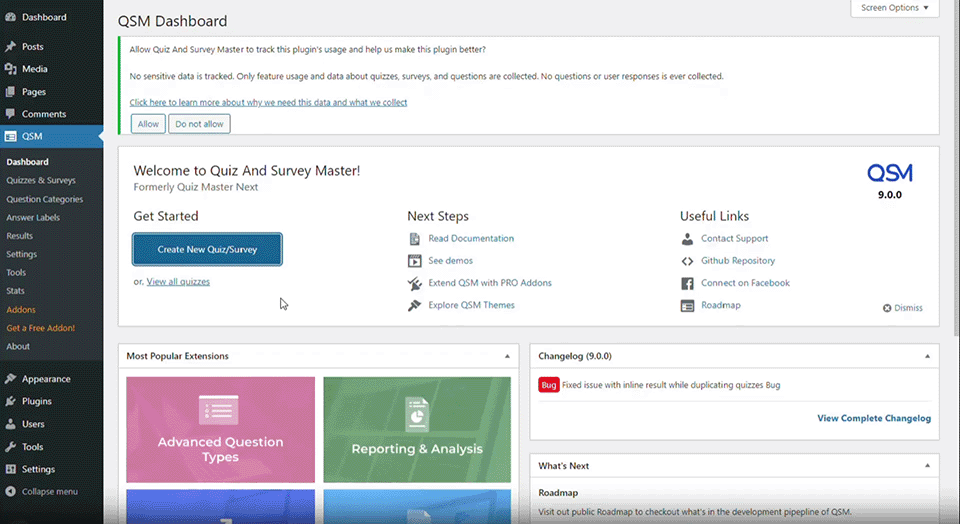
Task: Open Reporting & Analysis extension tile
Action: (417, 430)
